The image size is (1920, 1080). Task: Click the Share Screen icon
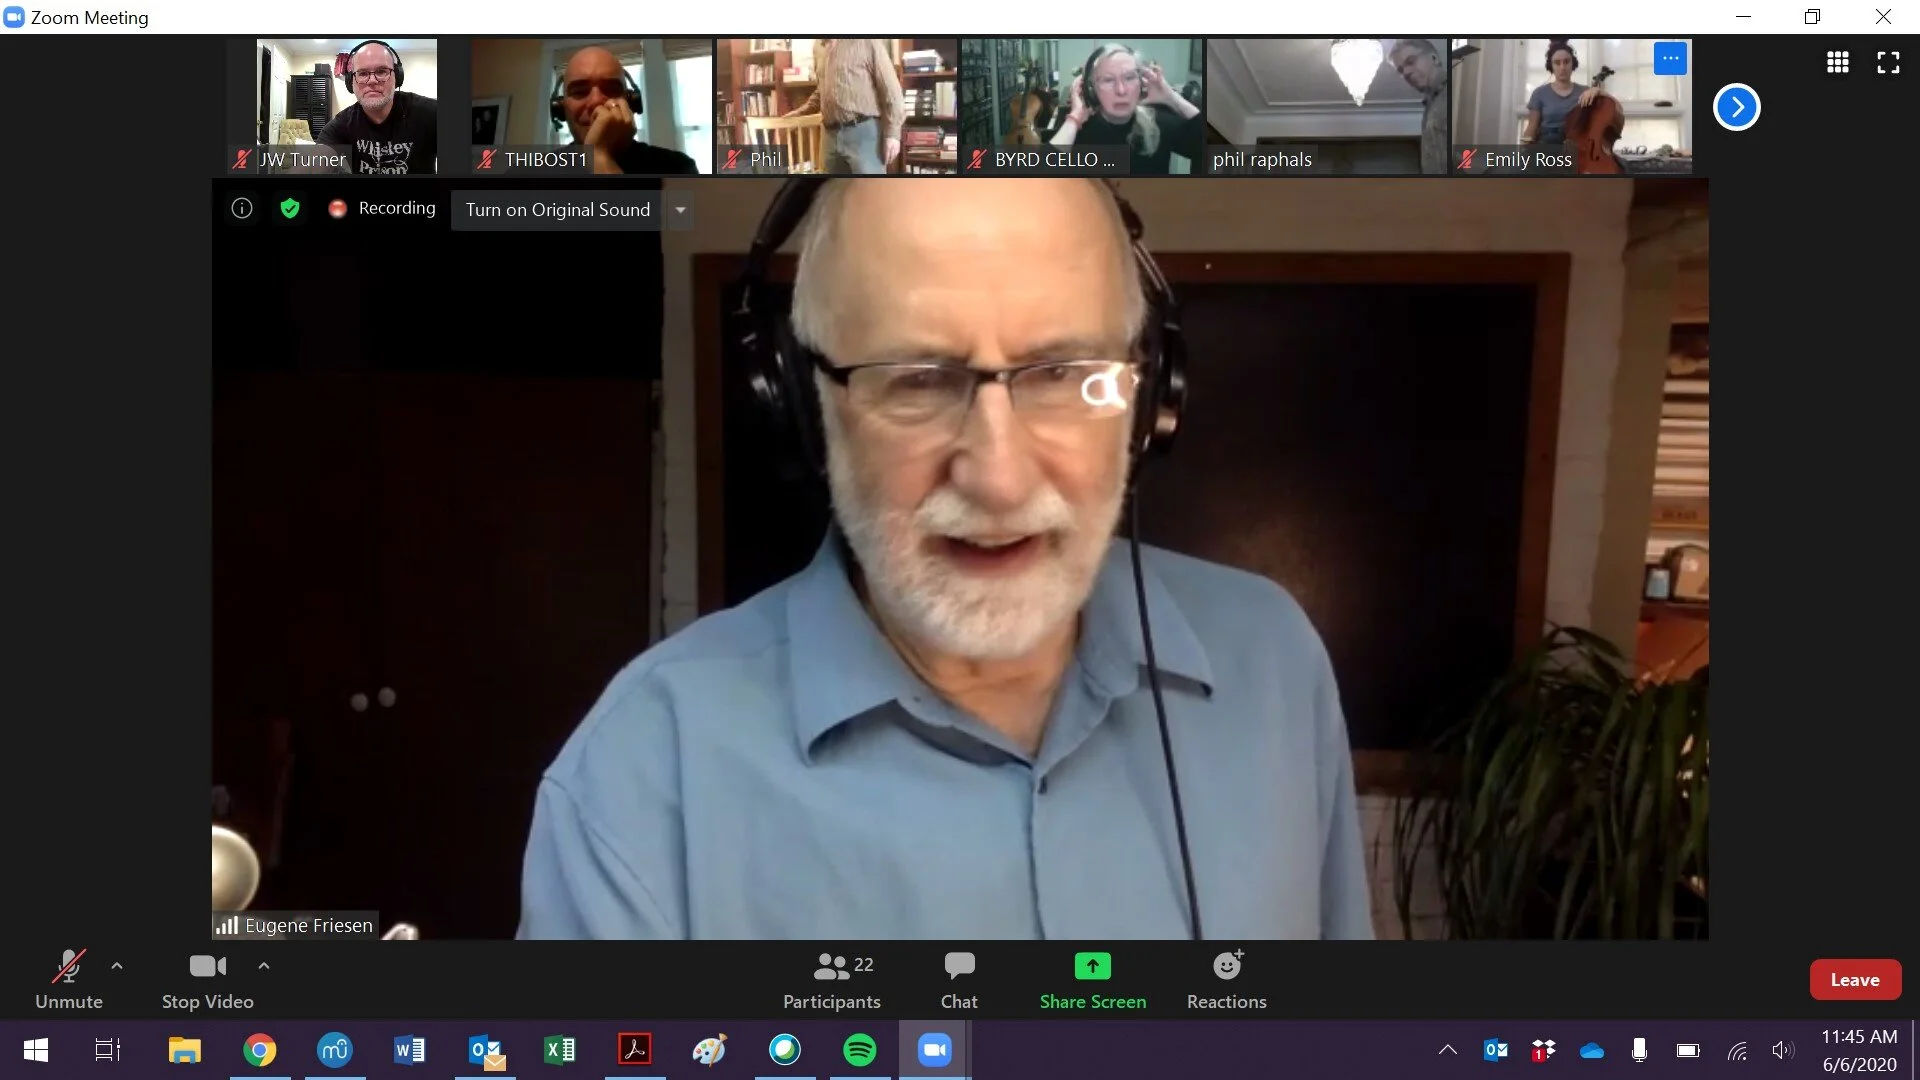pos(1092,967)
